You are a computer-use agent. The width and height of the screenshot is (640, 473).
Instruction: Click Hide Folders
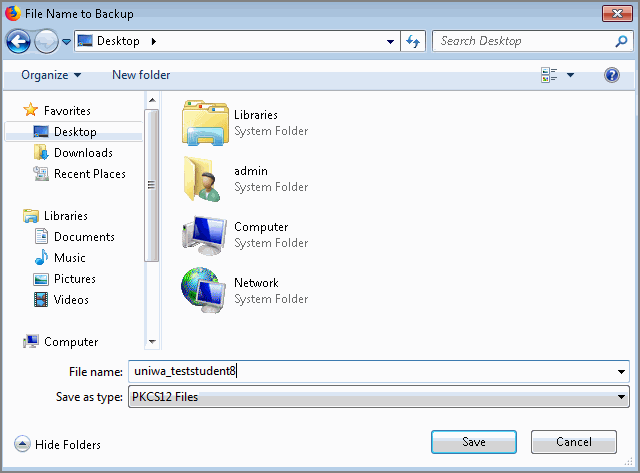(68, 444)
